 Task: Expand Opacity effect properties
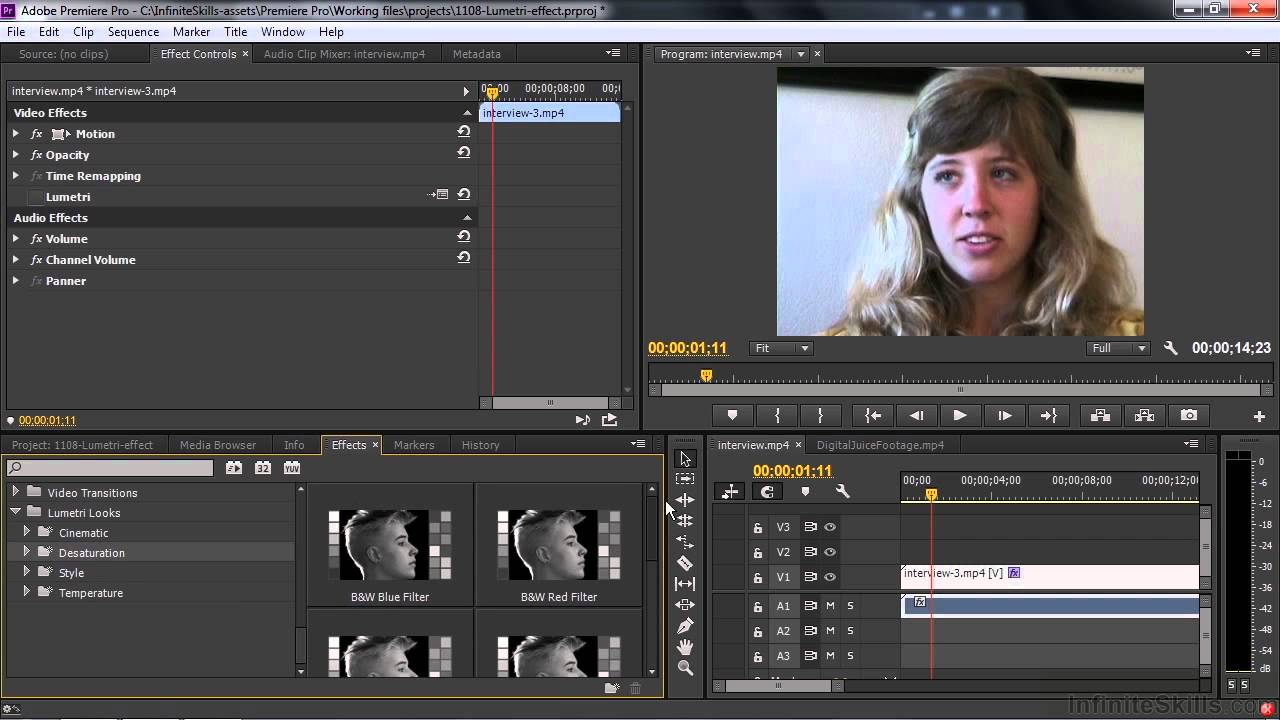(15, 154)
